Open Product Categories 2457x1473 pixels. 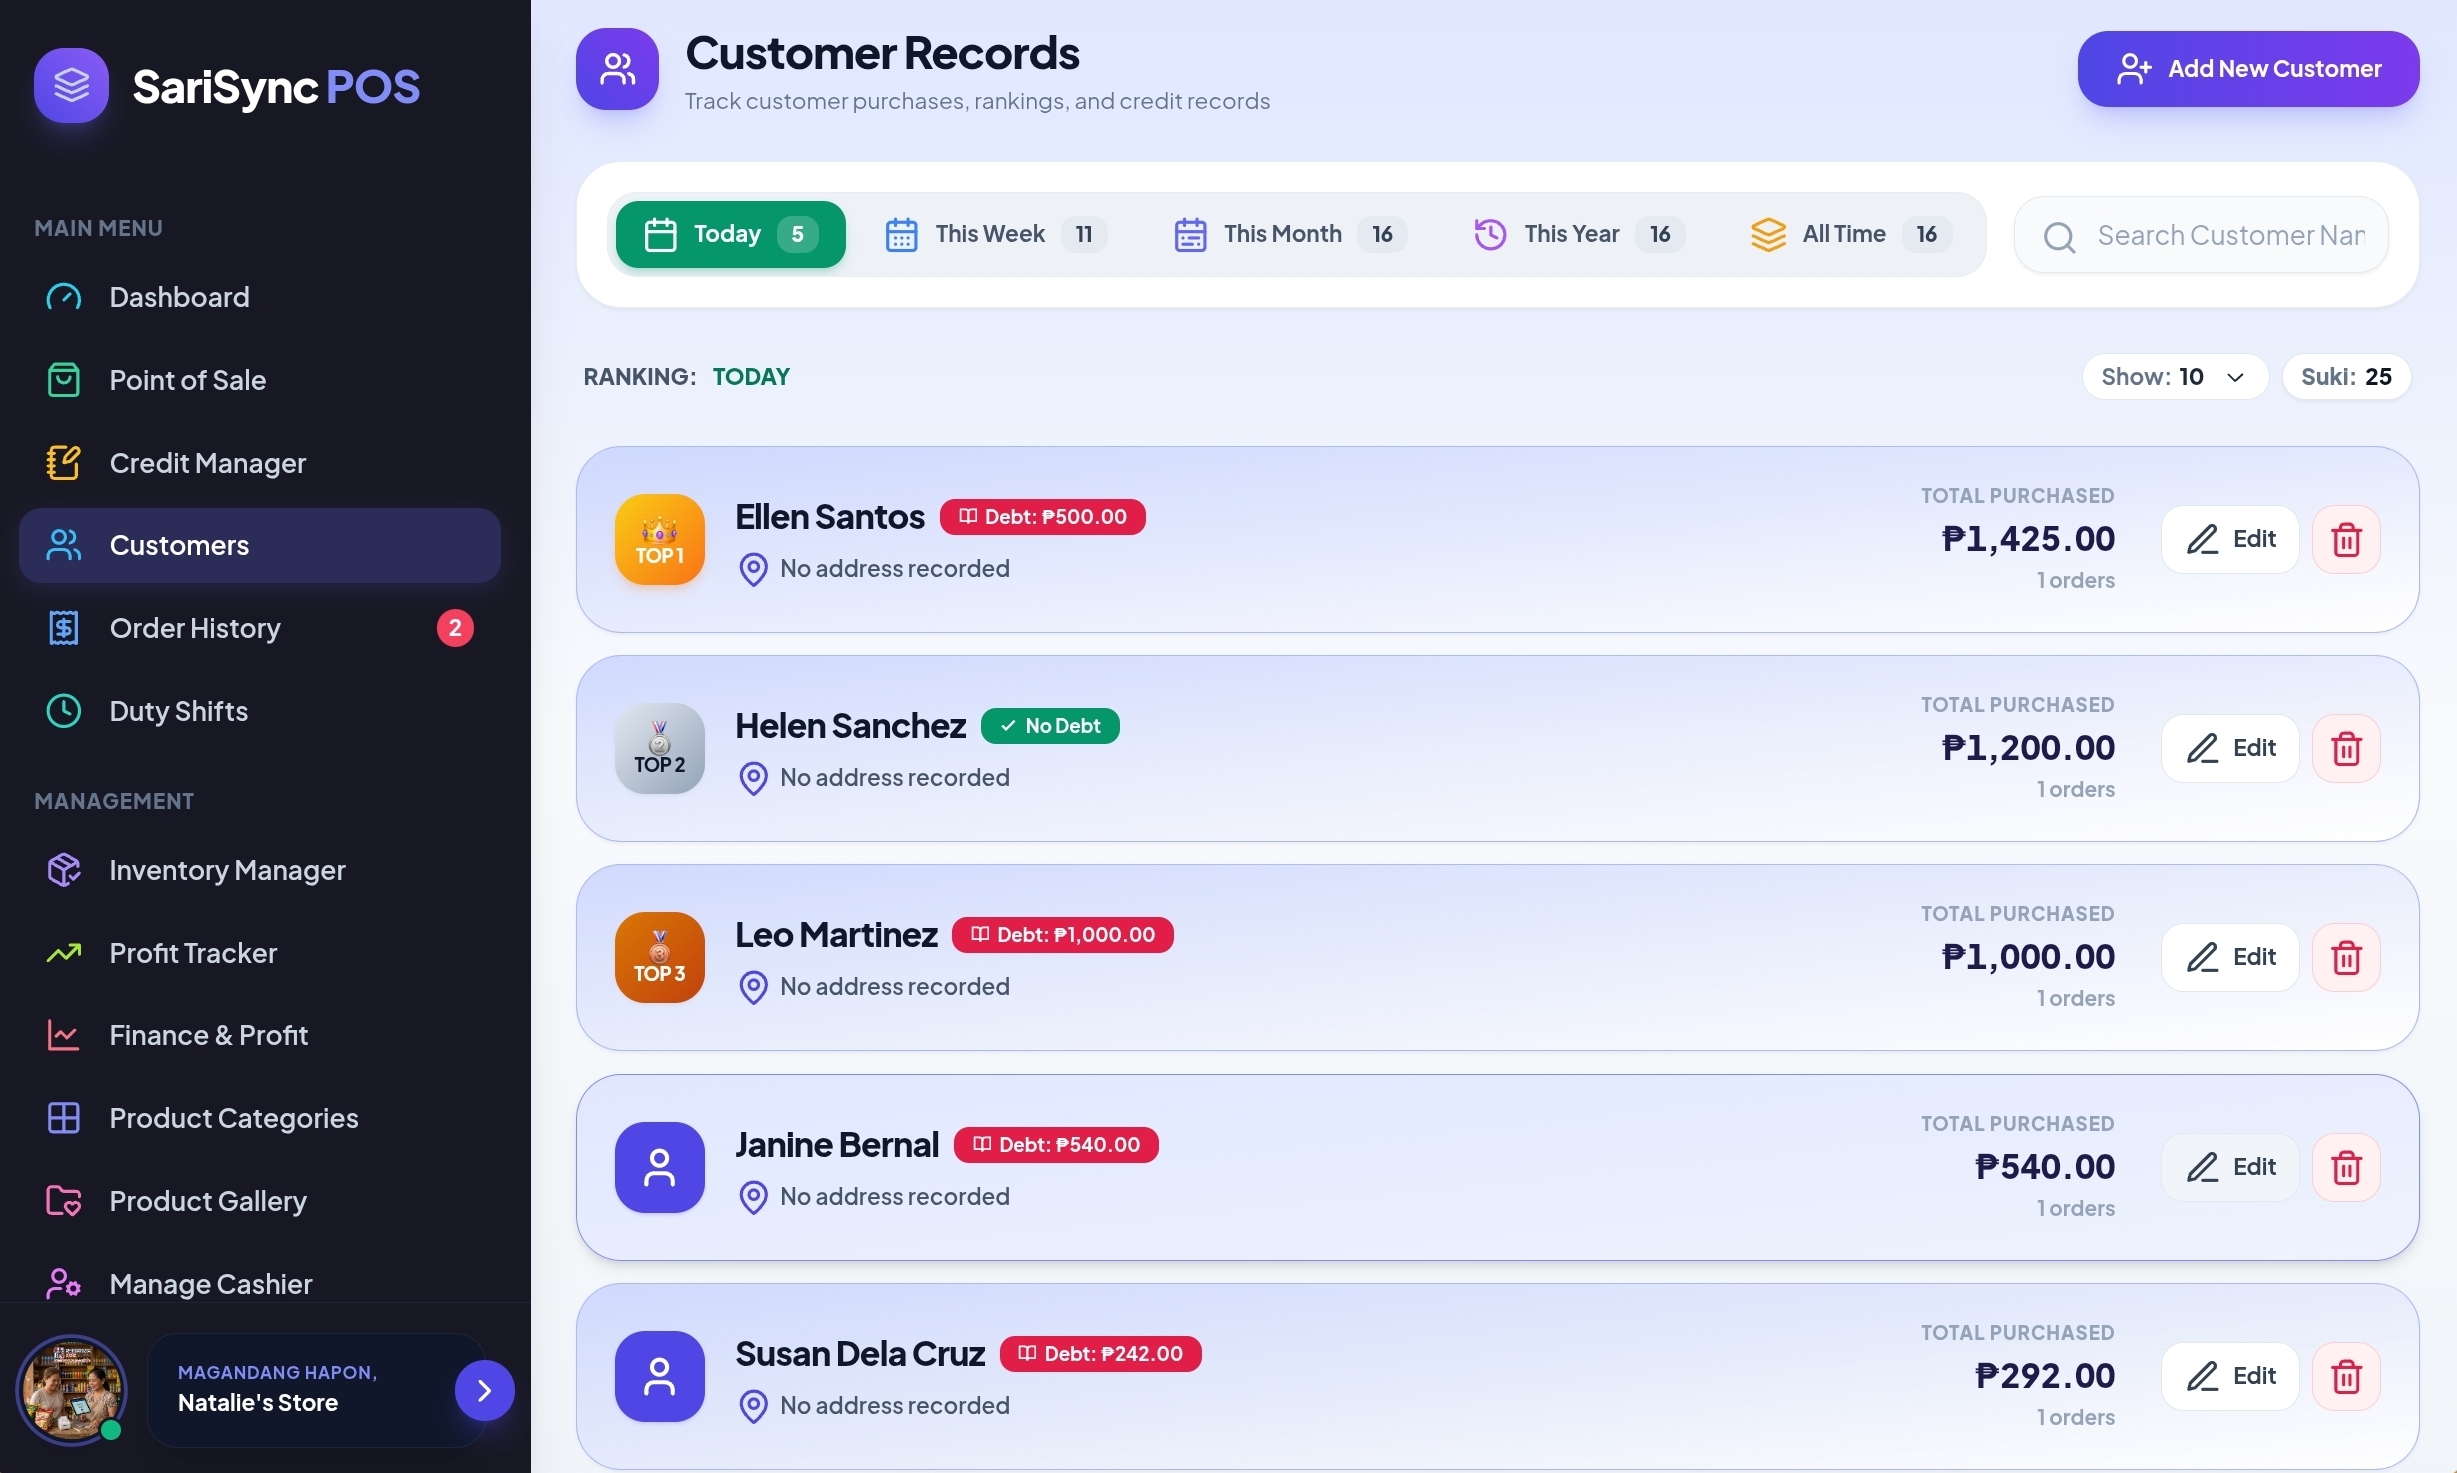259,1118
